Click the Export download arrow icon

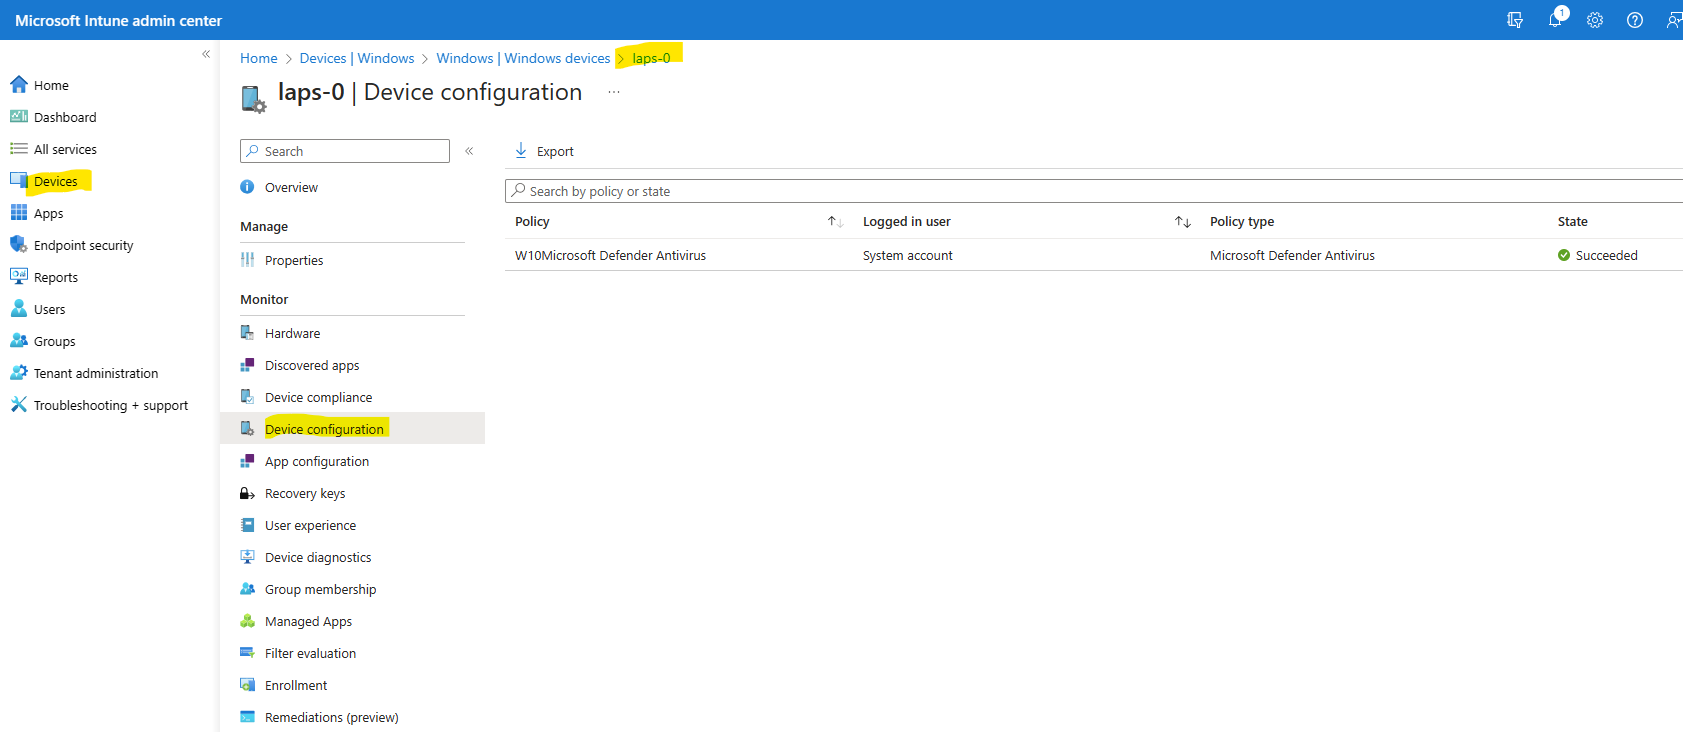(521, 151)
